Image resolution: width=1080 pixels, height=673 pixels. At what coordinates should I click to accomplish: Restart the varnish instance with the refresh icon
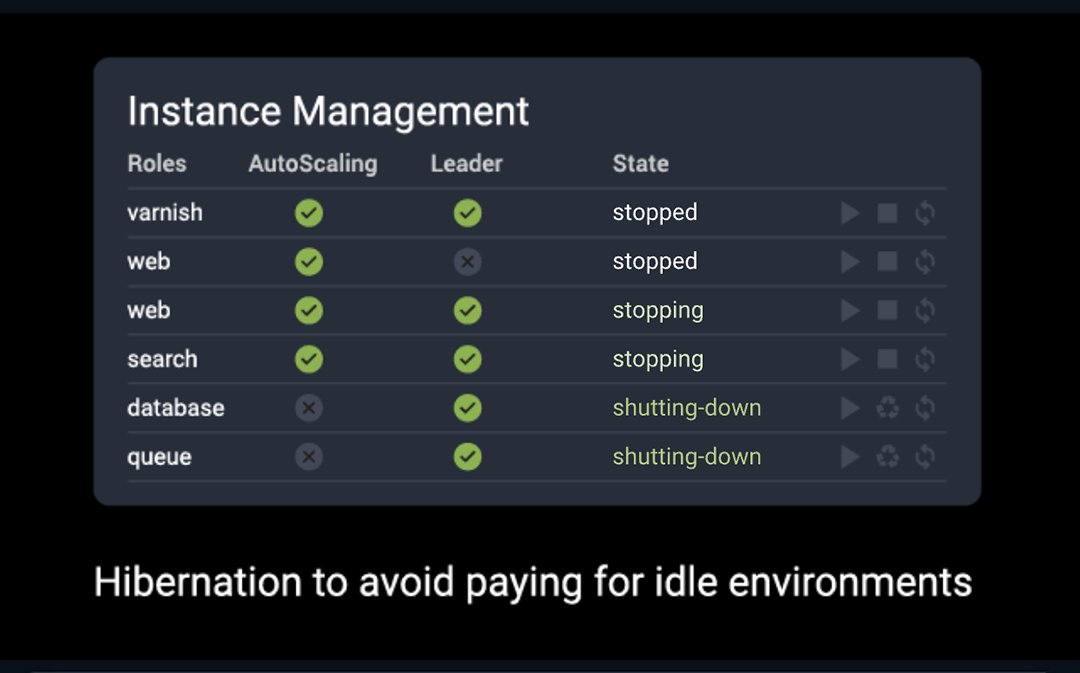click(x=925, y=213)
